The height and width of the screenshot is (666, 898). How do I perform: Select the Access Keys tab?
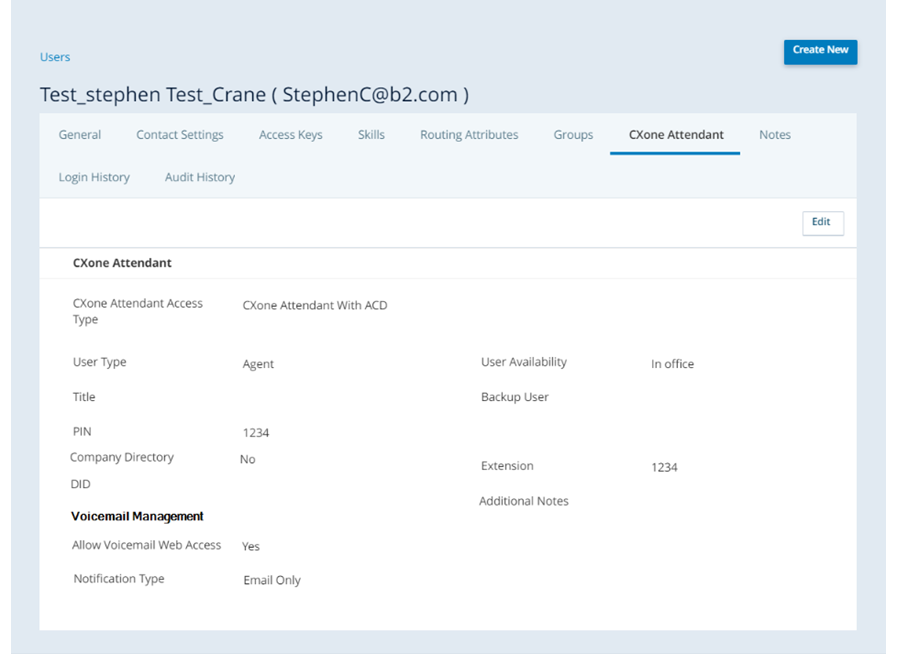pyautogui.click(x=290, y=135)
